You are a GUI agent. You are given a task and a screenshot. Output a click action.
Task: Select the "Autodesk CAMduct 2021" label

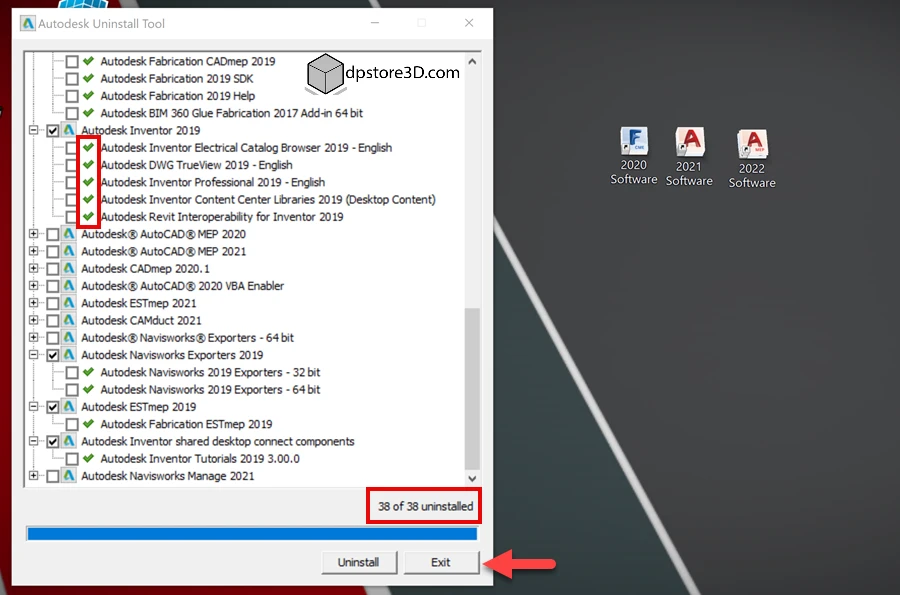point(141,320)
